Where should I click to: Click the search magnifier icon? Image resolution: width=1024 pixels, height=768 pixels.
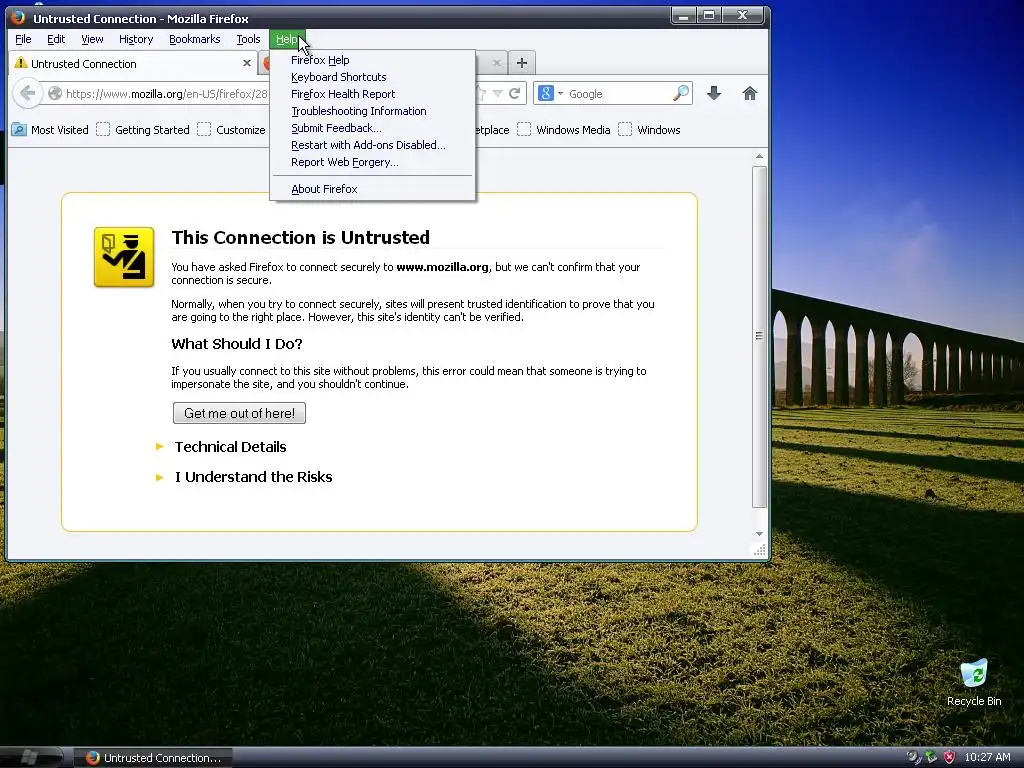click(680, 93)
